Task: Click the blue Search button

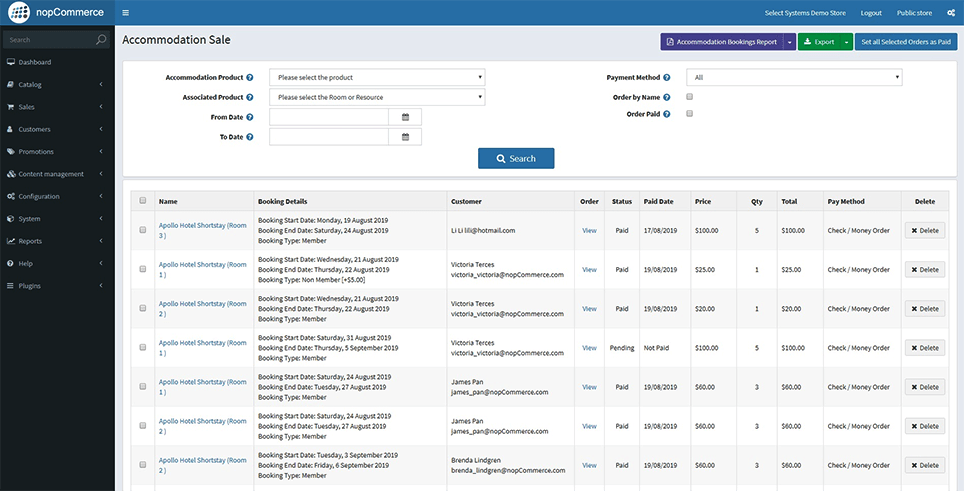Action: [516, 159]
